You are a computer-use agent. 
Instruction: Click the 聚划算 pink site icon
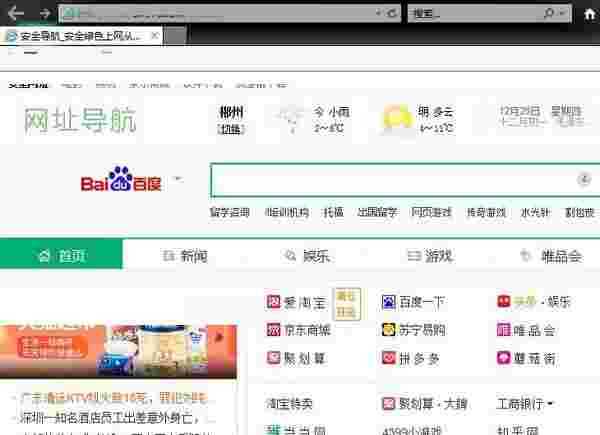pos(273,358)
